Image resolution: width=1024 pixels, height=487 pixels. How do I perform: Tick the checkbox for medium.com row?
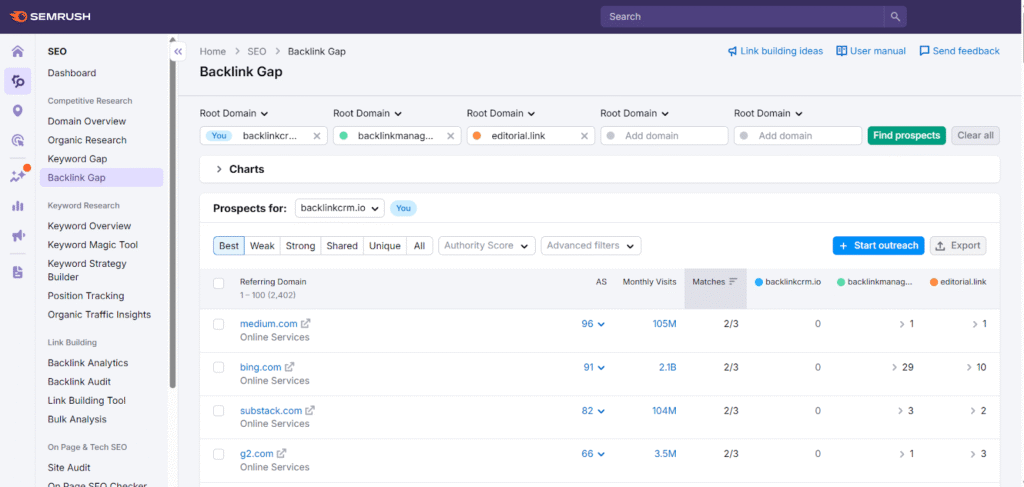click(x=219, y=324)
